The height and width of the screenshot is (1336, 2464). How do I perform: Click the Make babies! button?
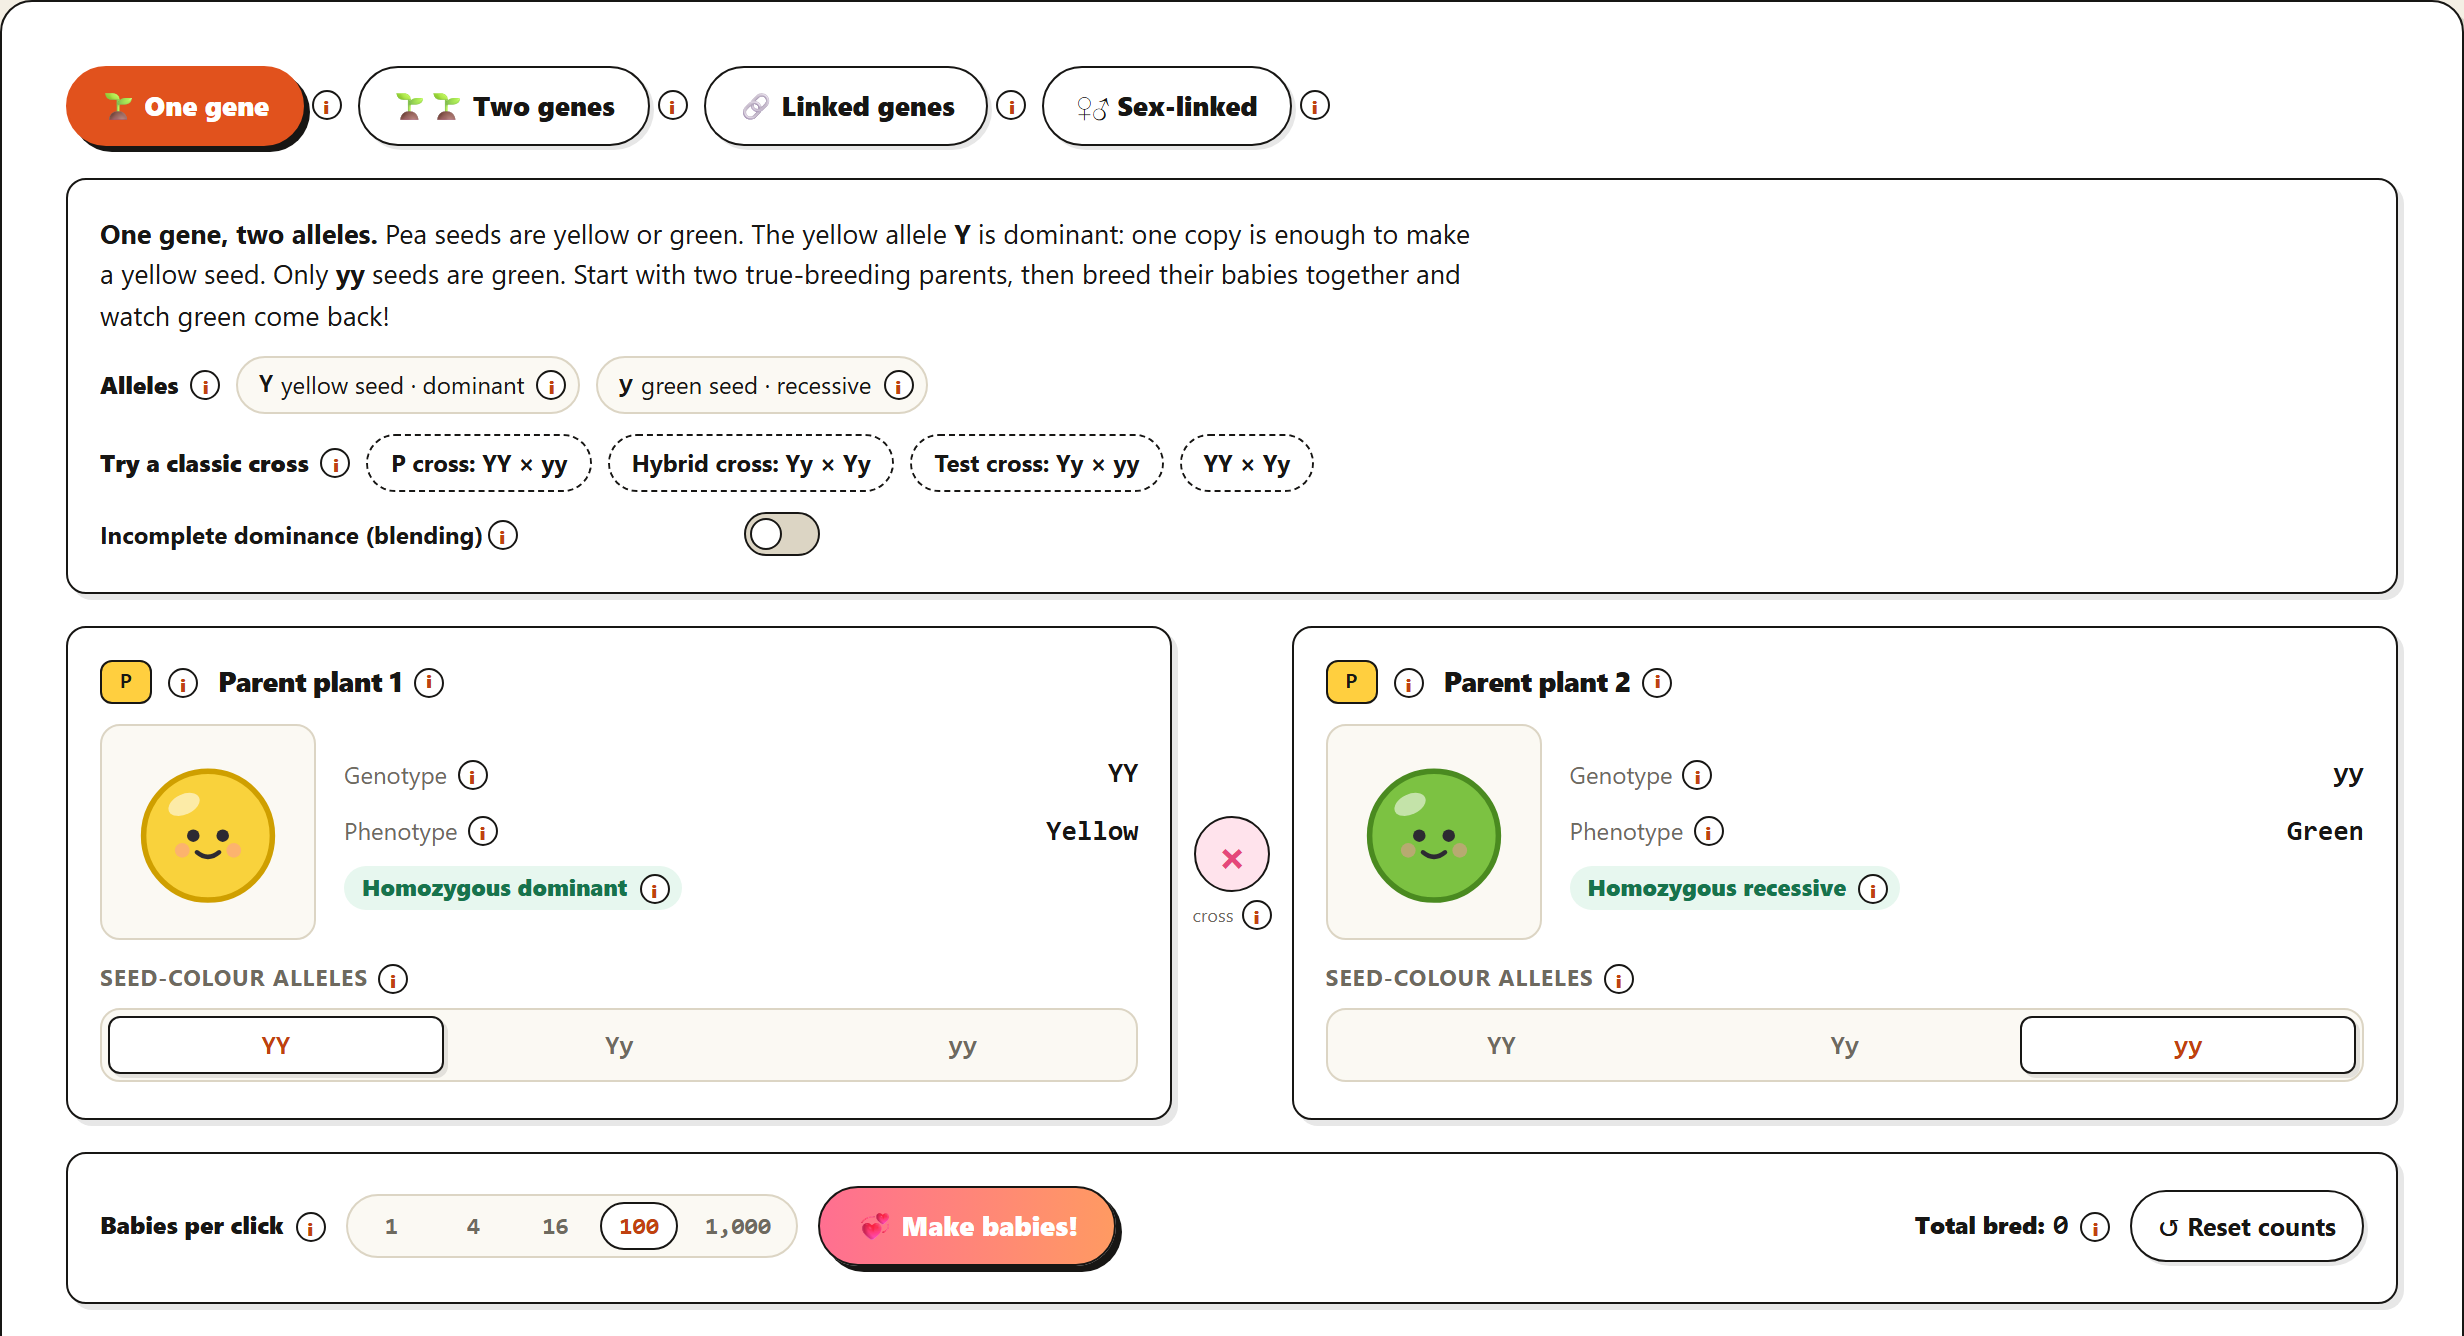pos(968,1227)
